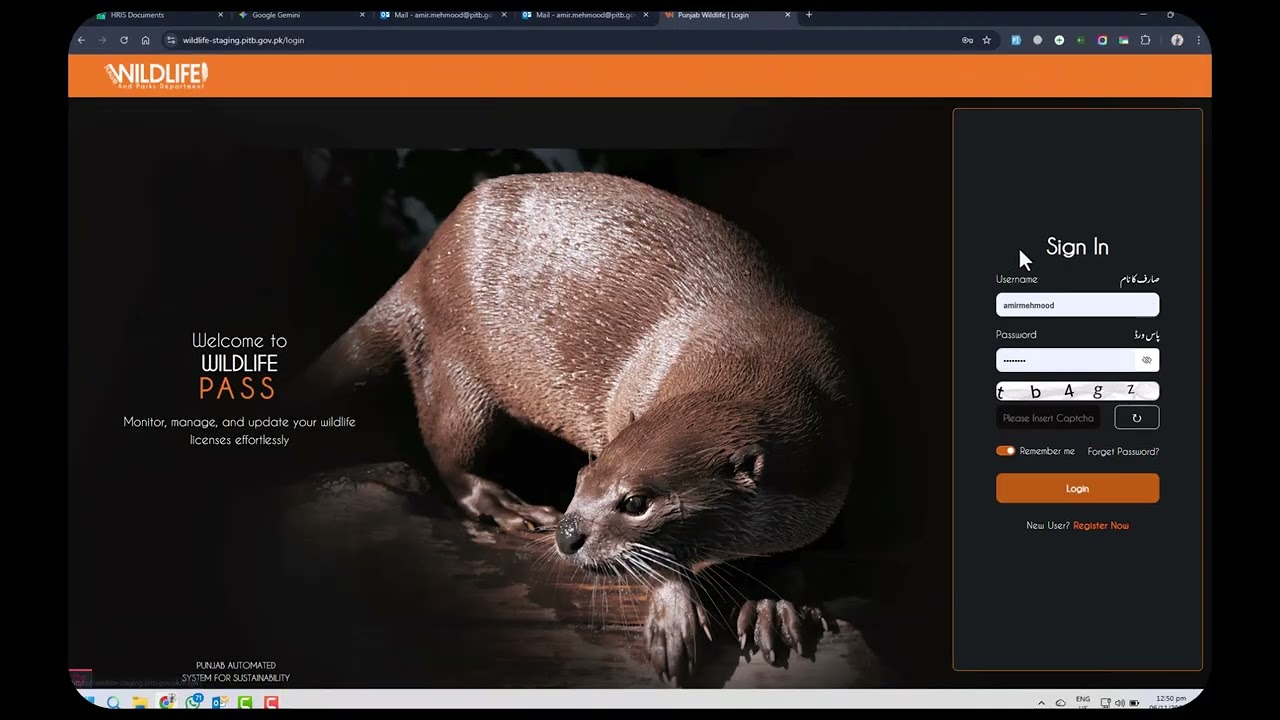Click the Sign In heading

click(1077, 247)
